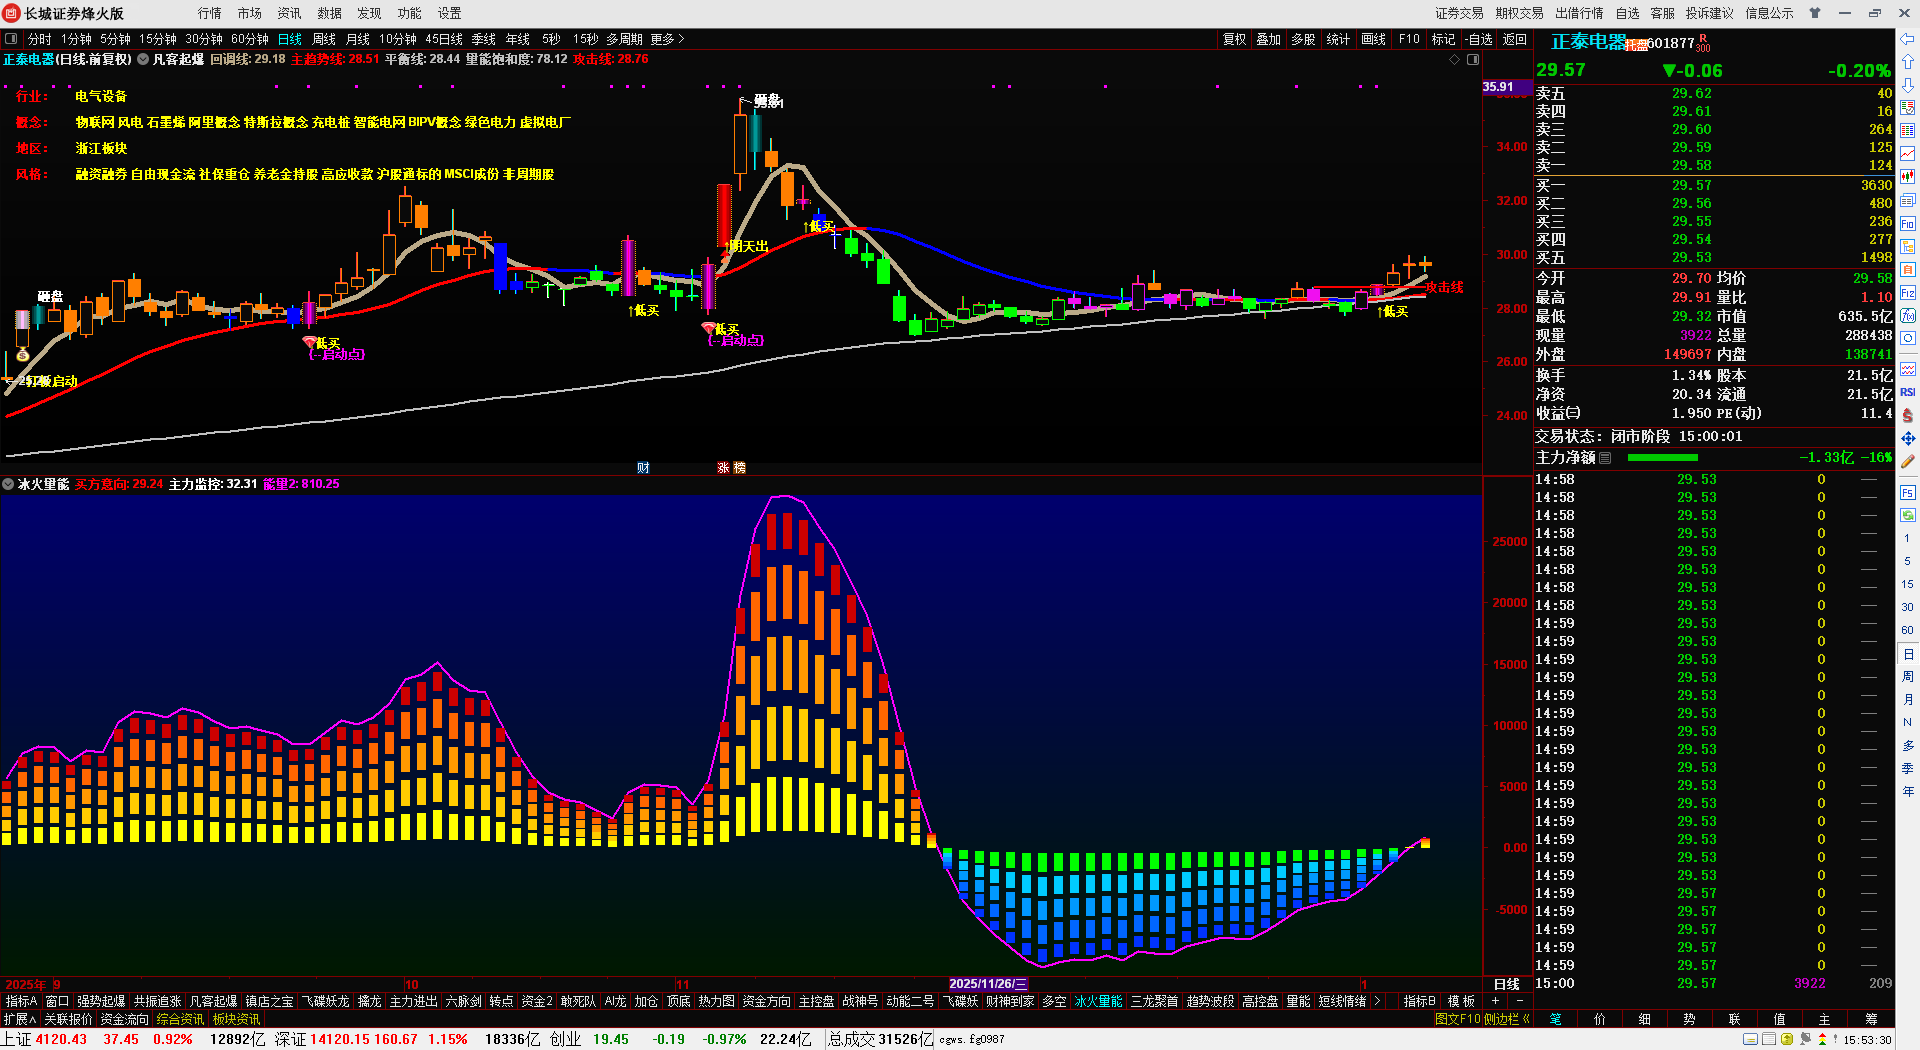Image resolution: width=1920 pixels, height=1050 pixels.
Task: Expand the 更多 periods dropdown
Action: (668, 39)
